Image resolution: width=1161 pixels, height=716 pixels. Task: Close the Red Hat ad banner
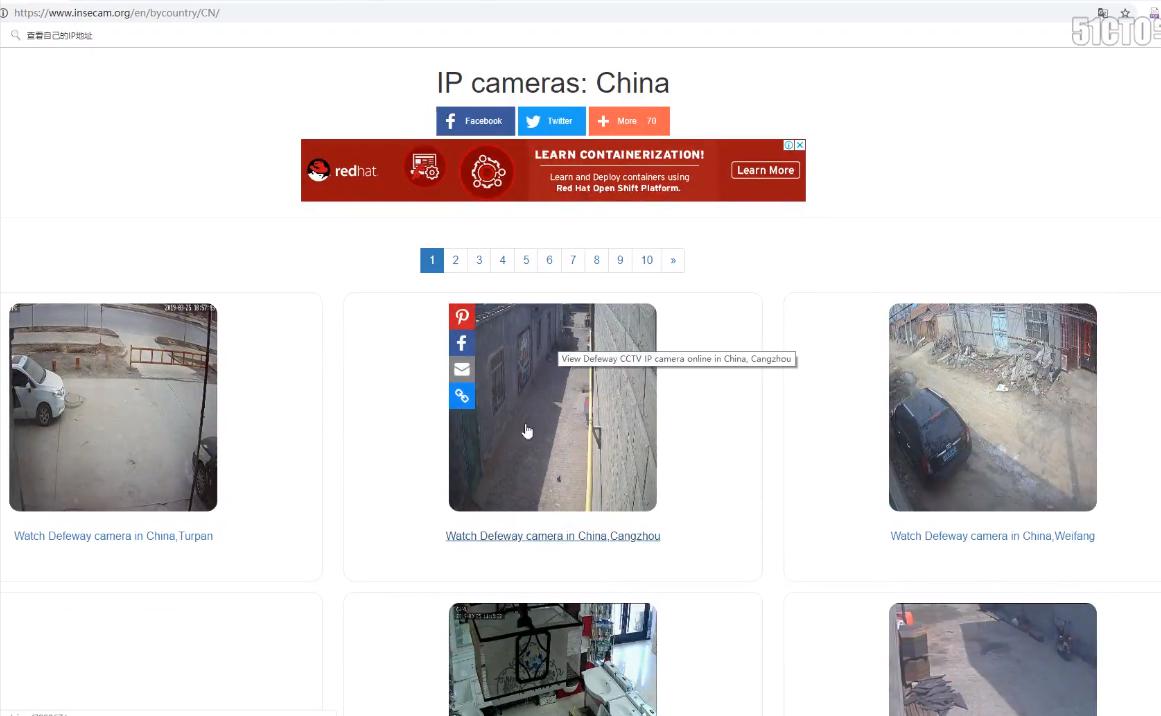[800, 145]
